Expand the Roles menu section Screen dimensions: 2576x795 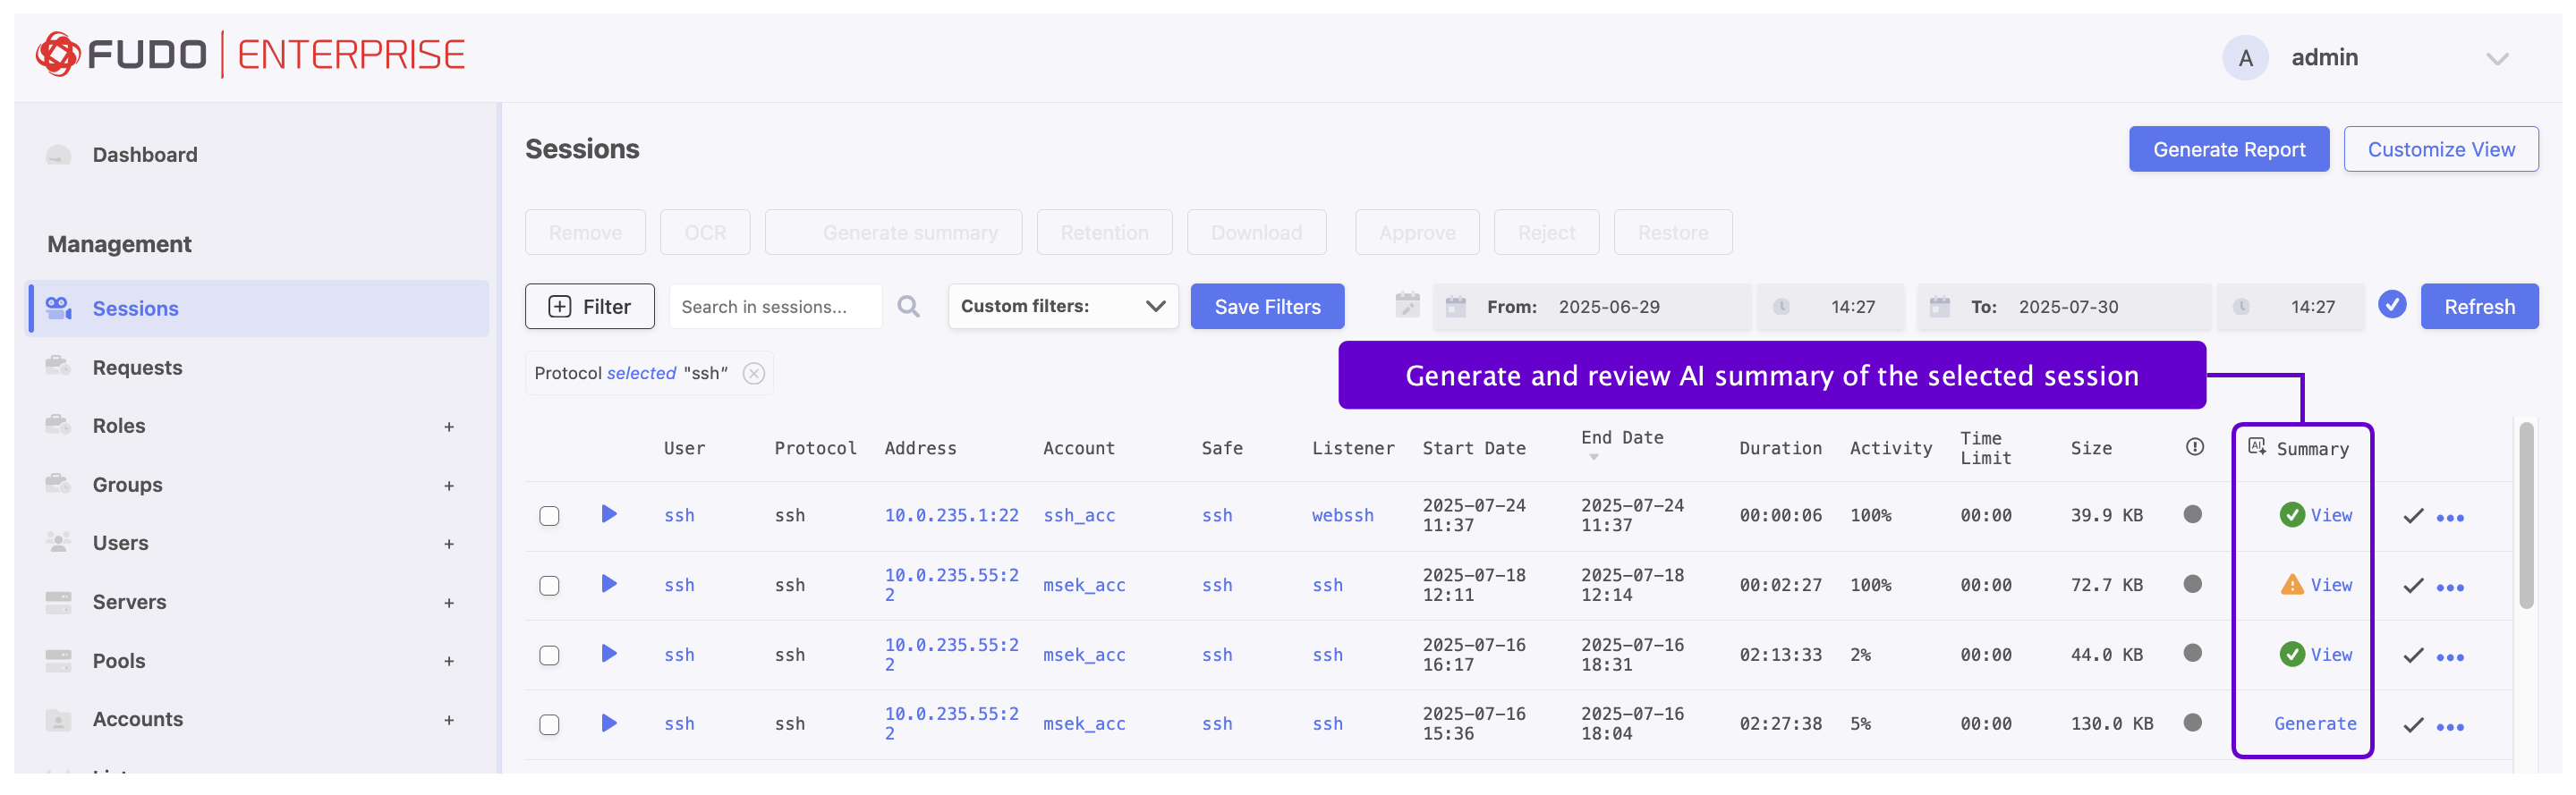(449, 427)
